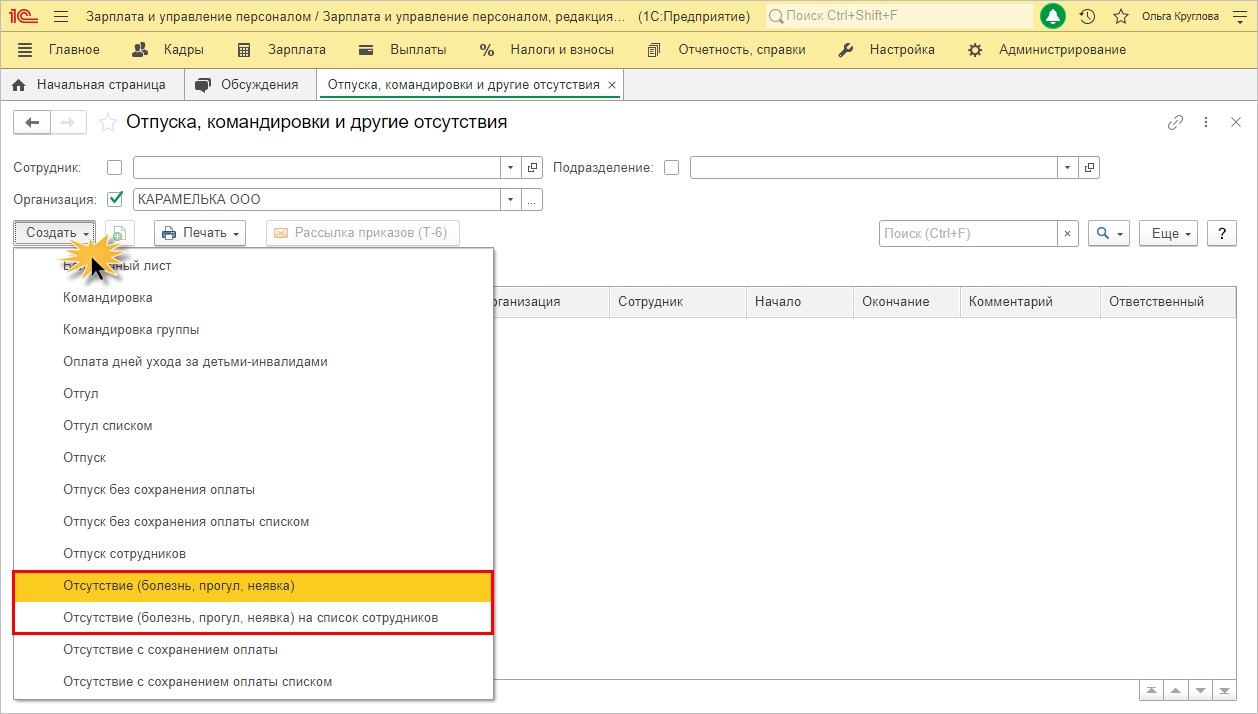Open the Подразделение field selection icon
This screenshot has height=714, width=1258.
coord(1090,168)
